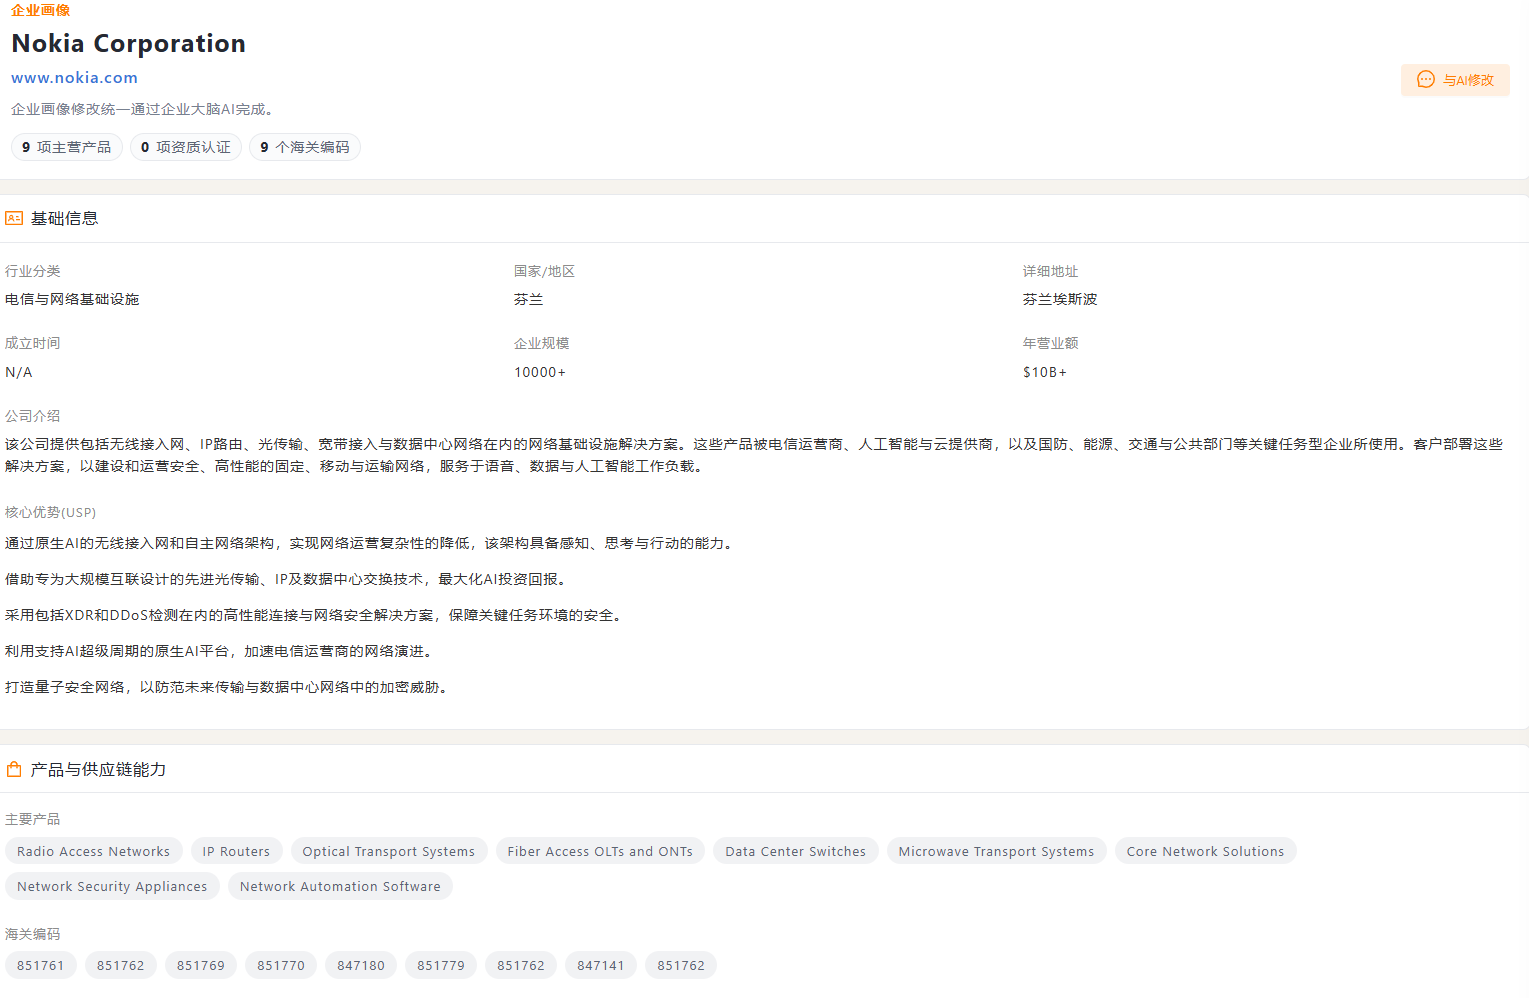Click the 年营业额 field label

pyautogui.click(x=1050, y=343)
